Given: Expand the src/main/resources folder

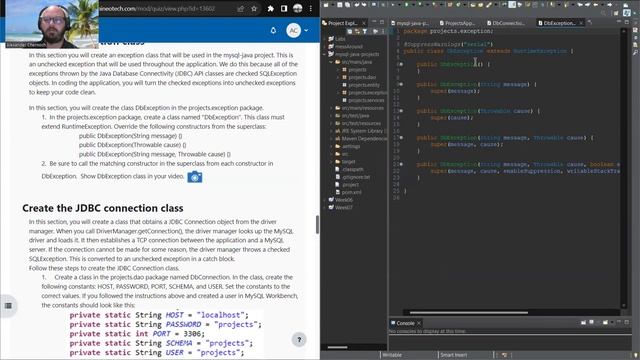Looking at the screenshot, I should [331, 108].
